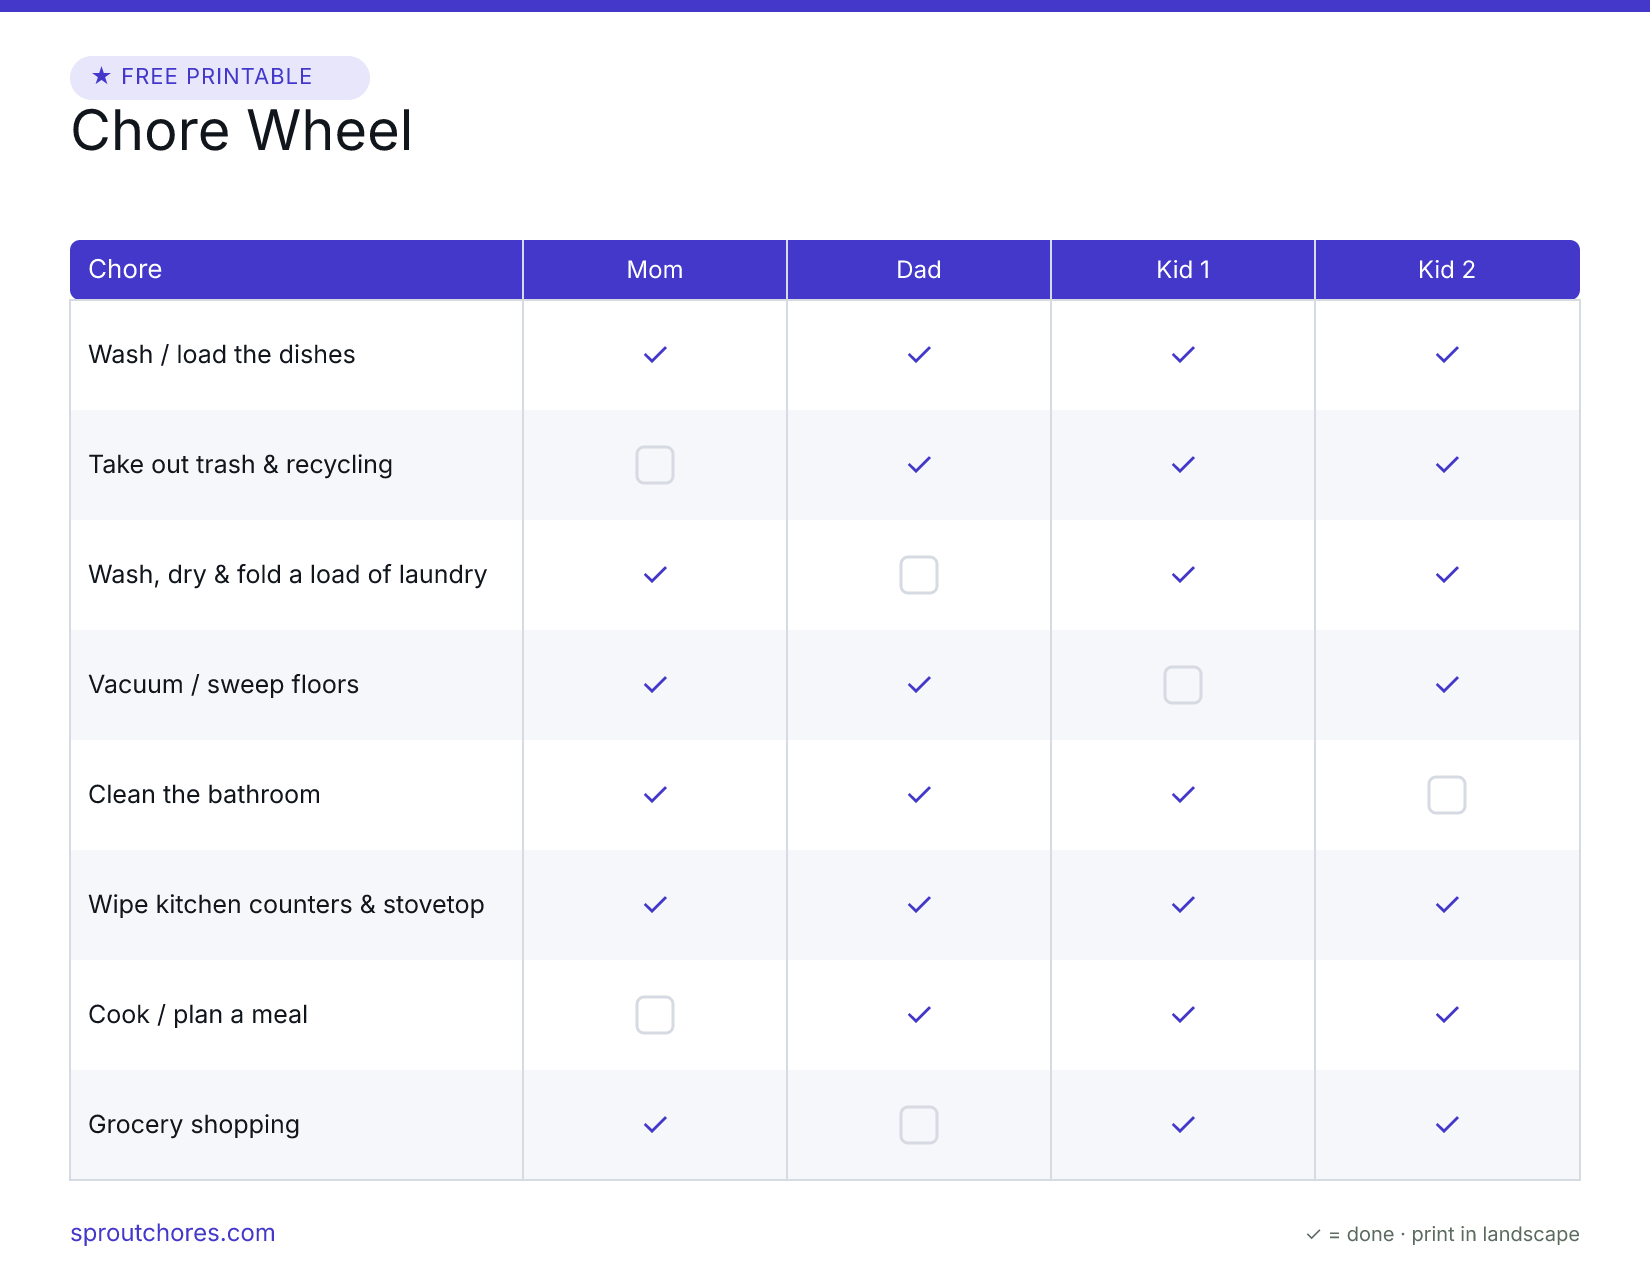This screenshot has height=1275, width=1650.
Task: Uncheck Dad's mark for Wash / load the dishes
Action: tap(919, 355)
